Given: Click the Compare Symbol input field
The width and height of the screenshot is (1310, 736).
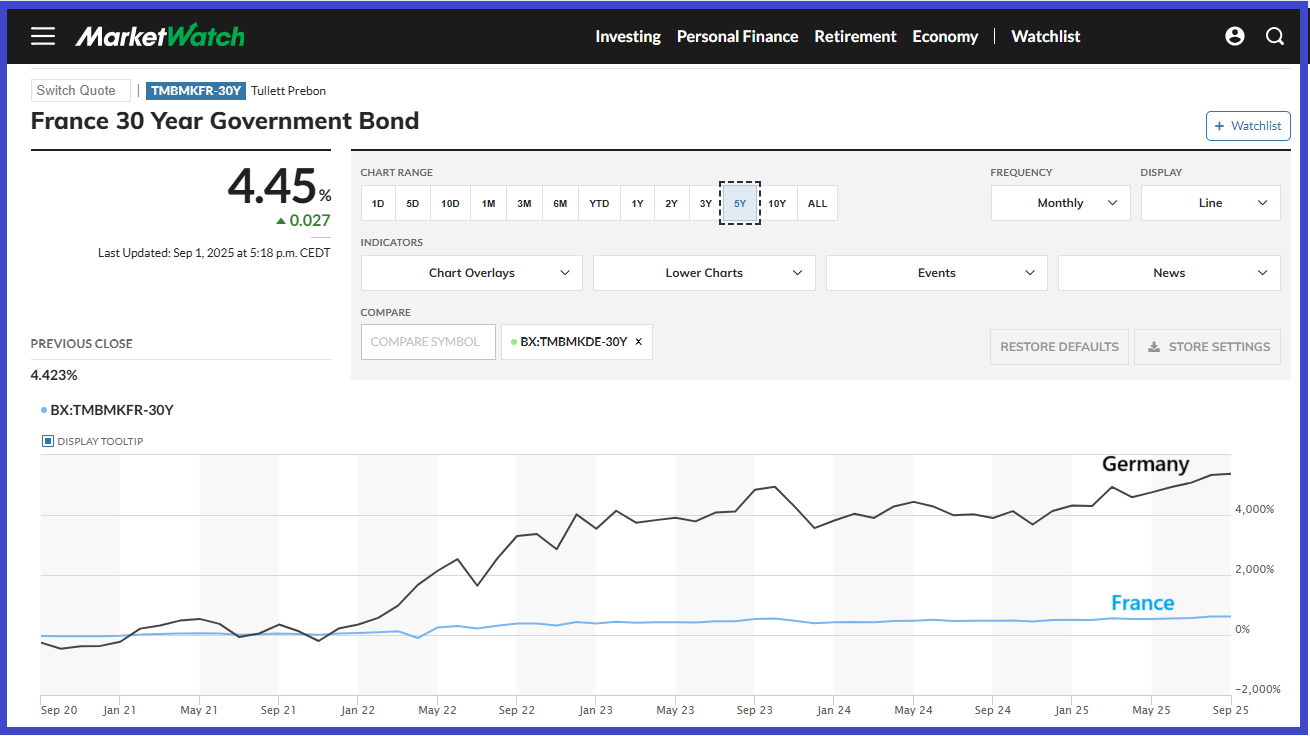Looking at the screenshot, I should pos(427,342).
